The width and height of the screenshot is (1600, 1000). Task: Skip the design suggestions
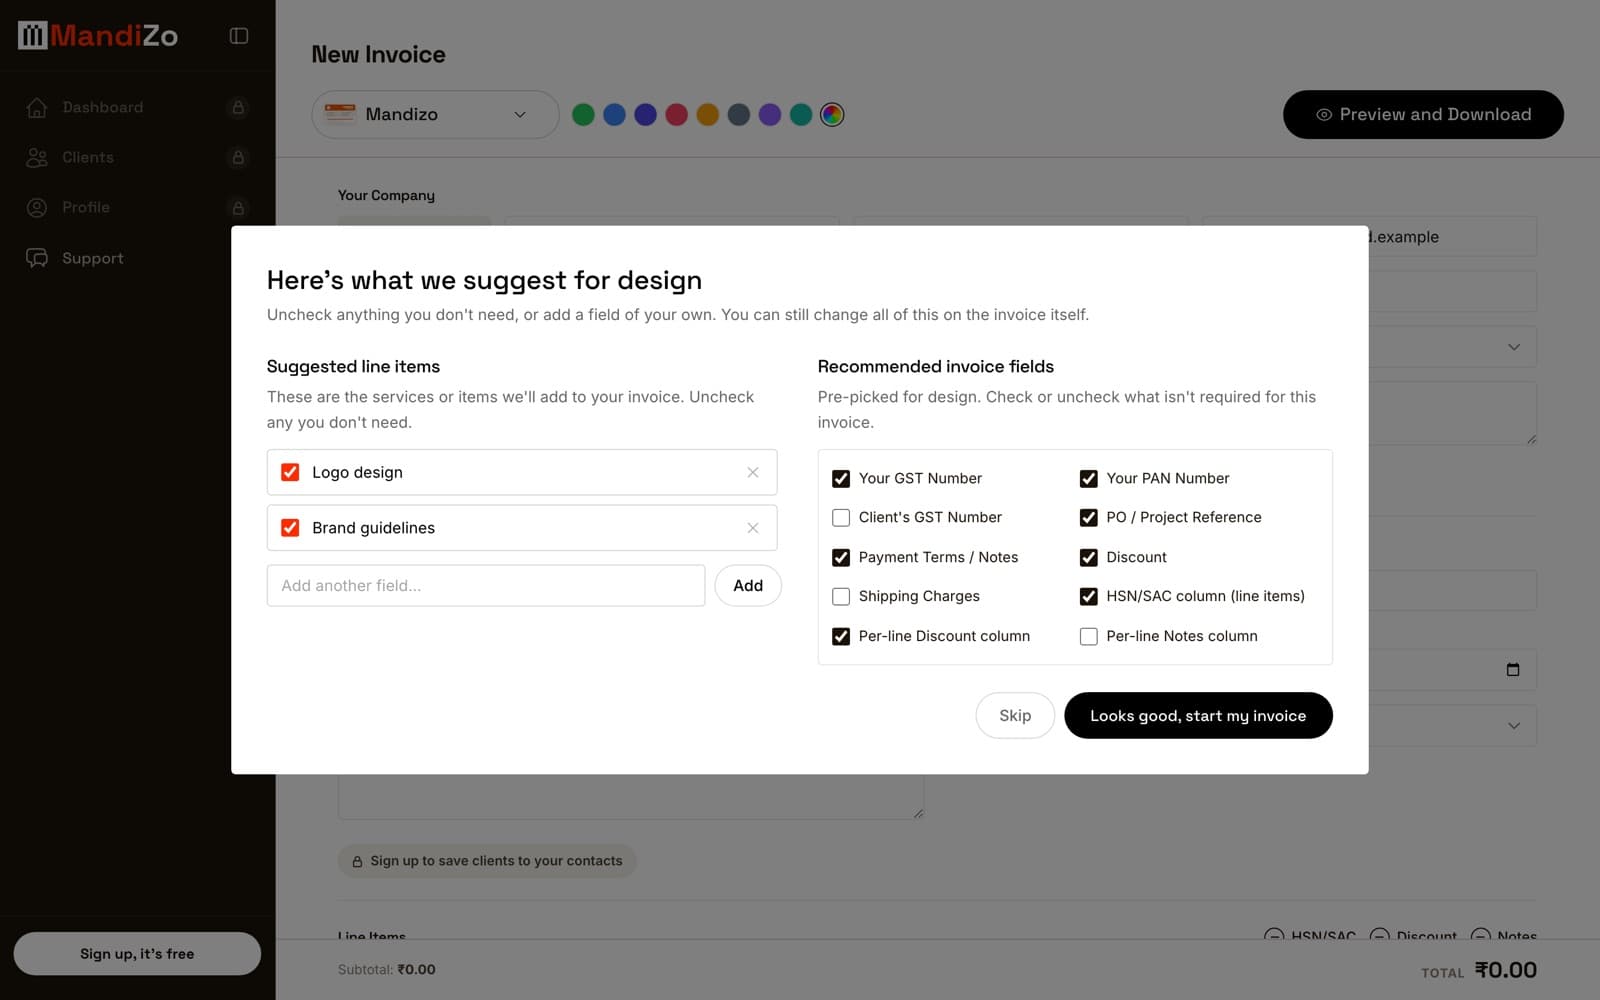pos(1015,716)
